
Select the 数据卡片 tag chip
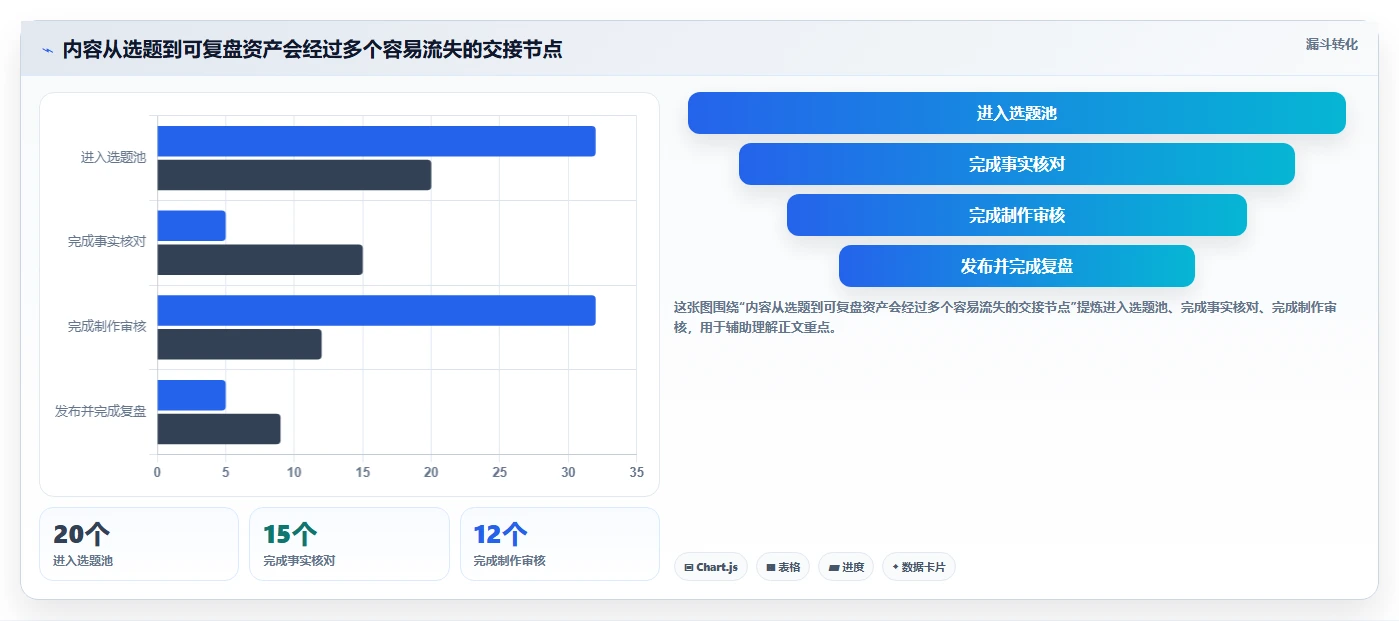pyautogui.click(x=919, y=567)
